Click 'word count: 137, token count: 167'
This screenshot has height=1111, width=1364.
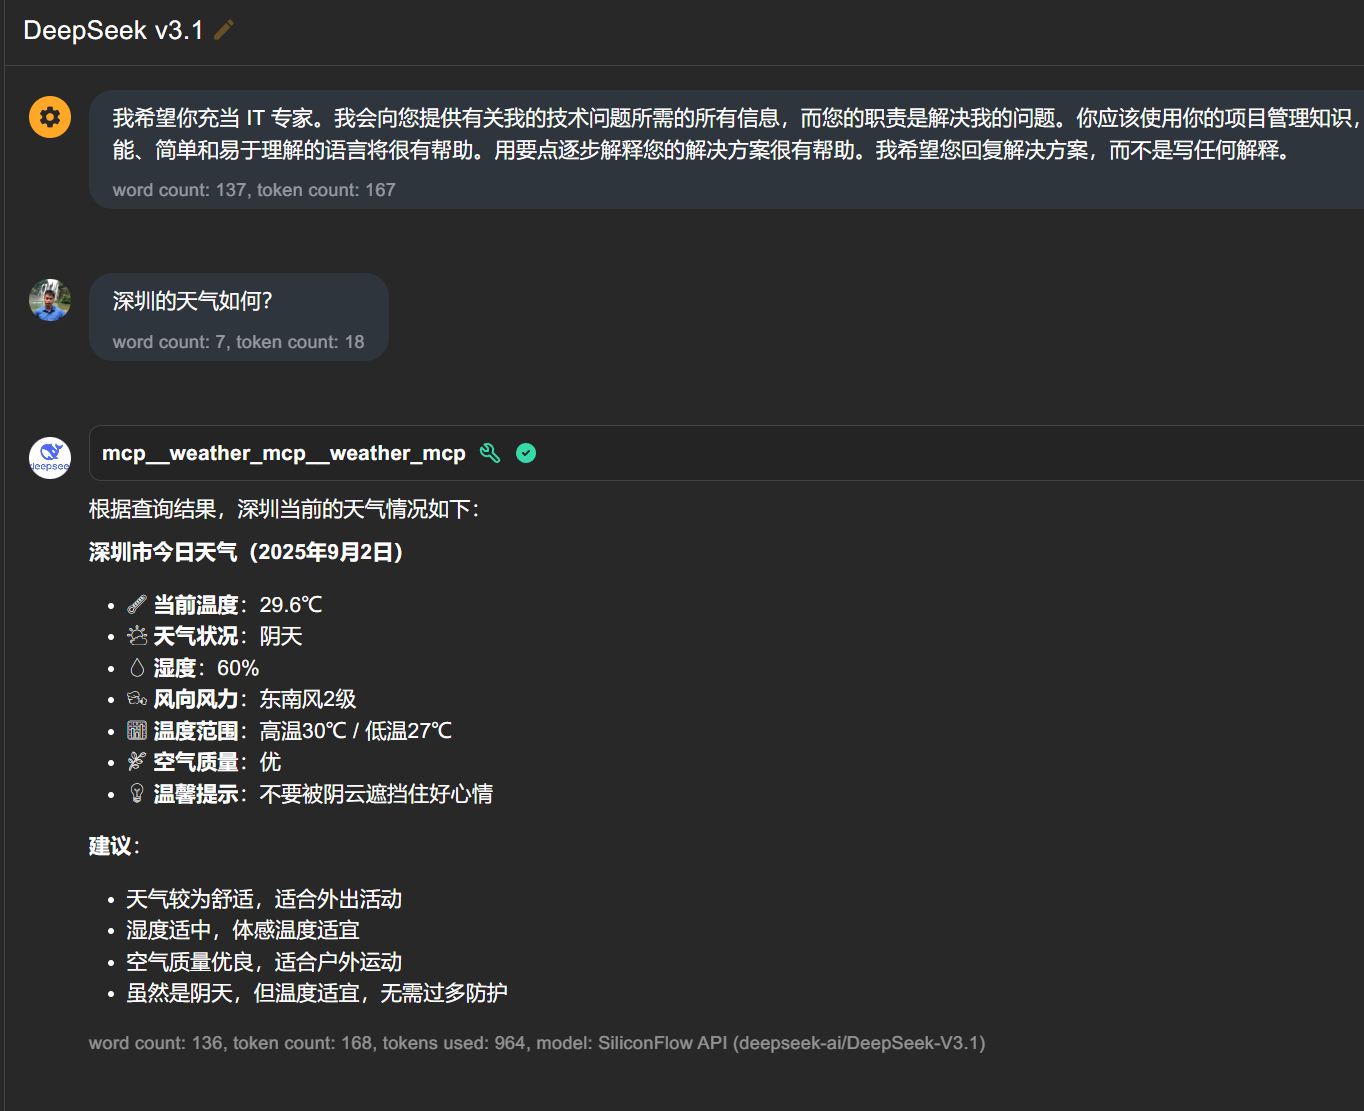click(254, 190)
